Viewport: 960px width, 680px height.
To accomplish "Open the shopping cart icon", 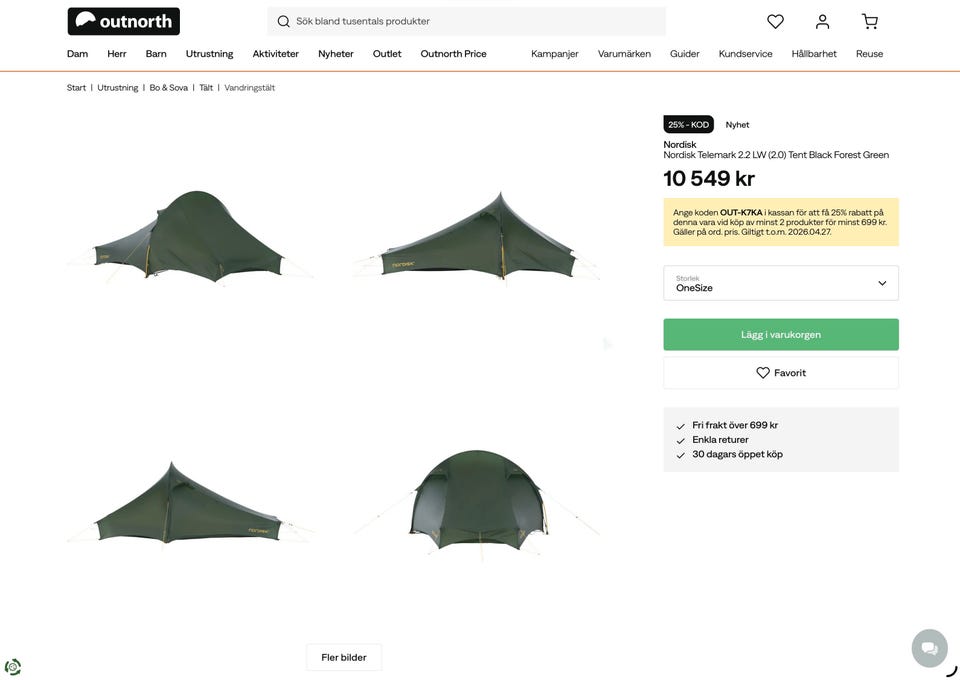I will tap(870, 21).
